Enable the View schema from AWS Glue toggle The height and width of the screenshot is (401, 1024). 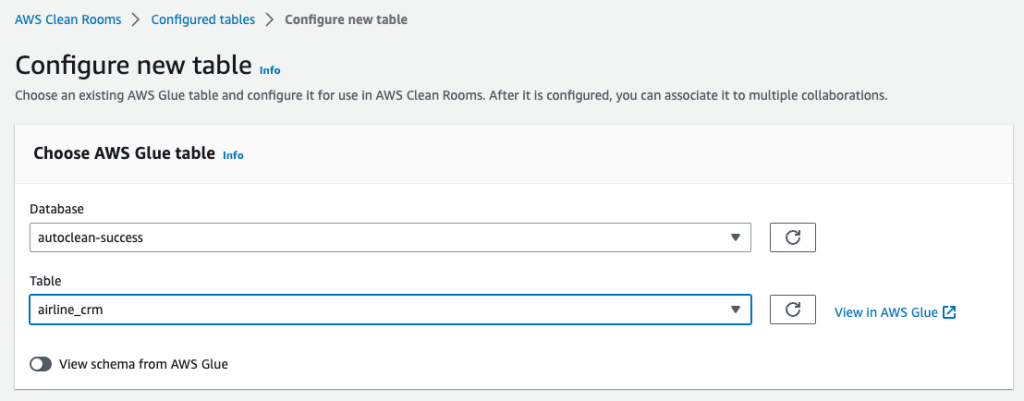click(x=41, y=365)
